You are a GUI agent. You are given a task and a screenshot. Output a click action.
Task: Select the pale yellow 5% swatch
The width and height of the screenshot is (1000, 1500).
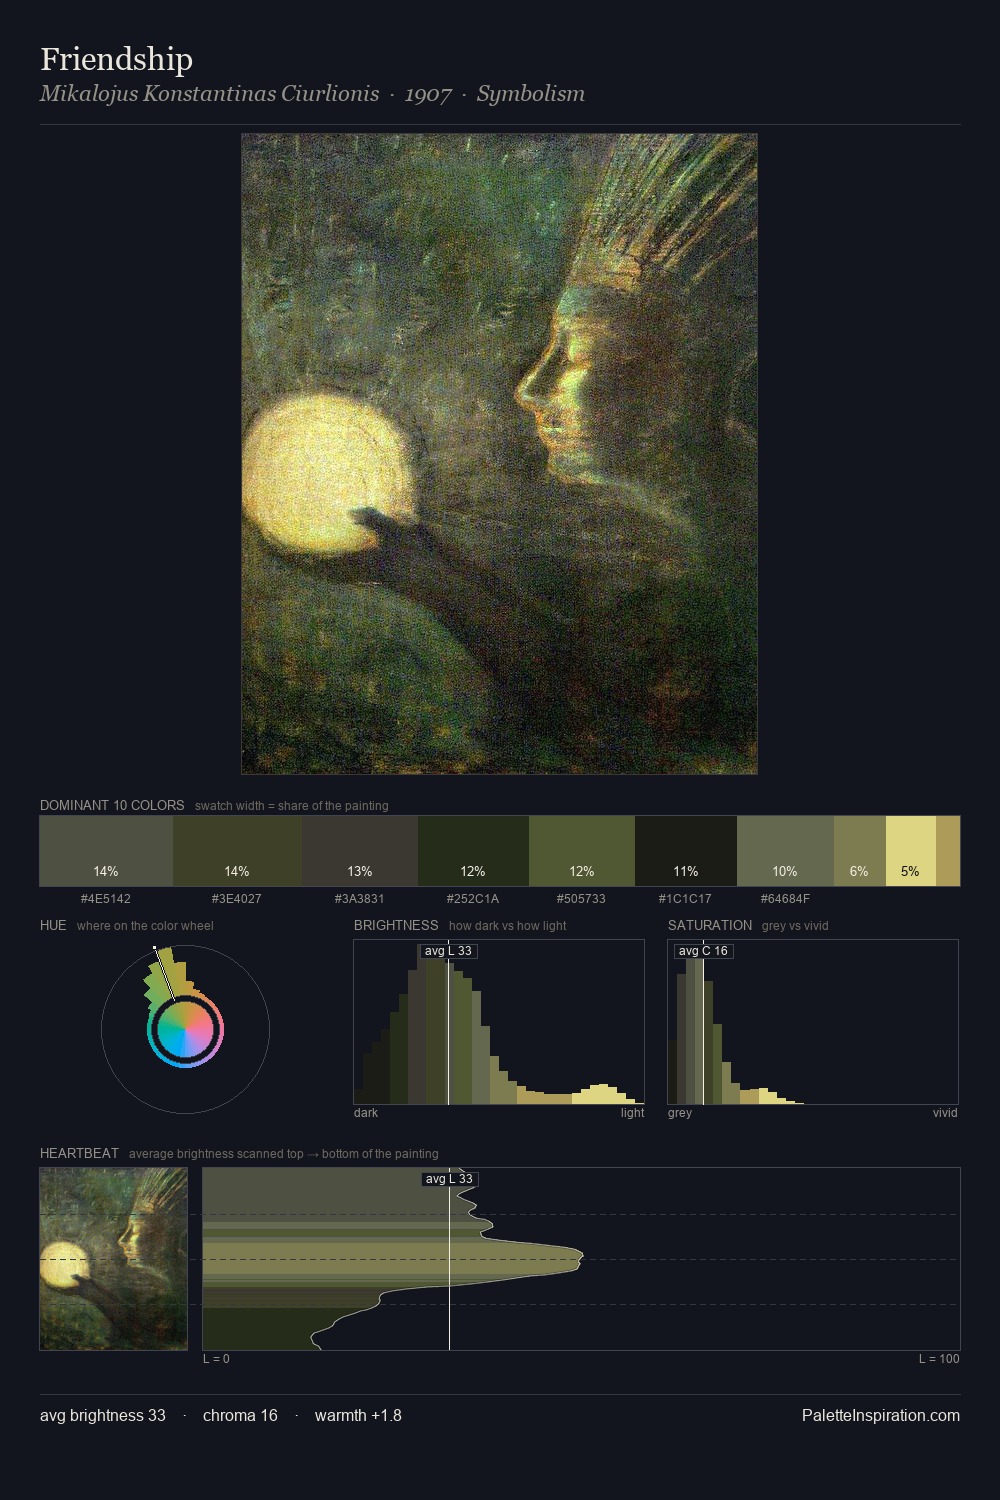pos(911,851)
